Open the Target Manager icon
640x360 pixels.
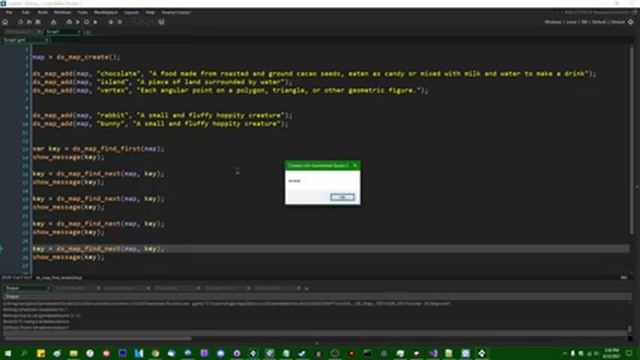[x=631, y=22]
